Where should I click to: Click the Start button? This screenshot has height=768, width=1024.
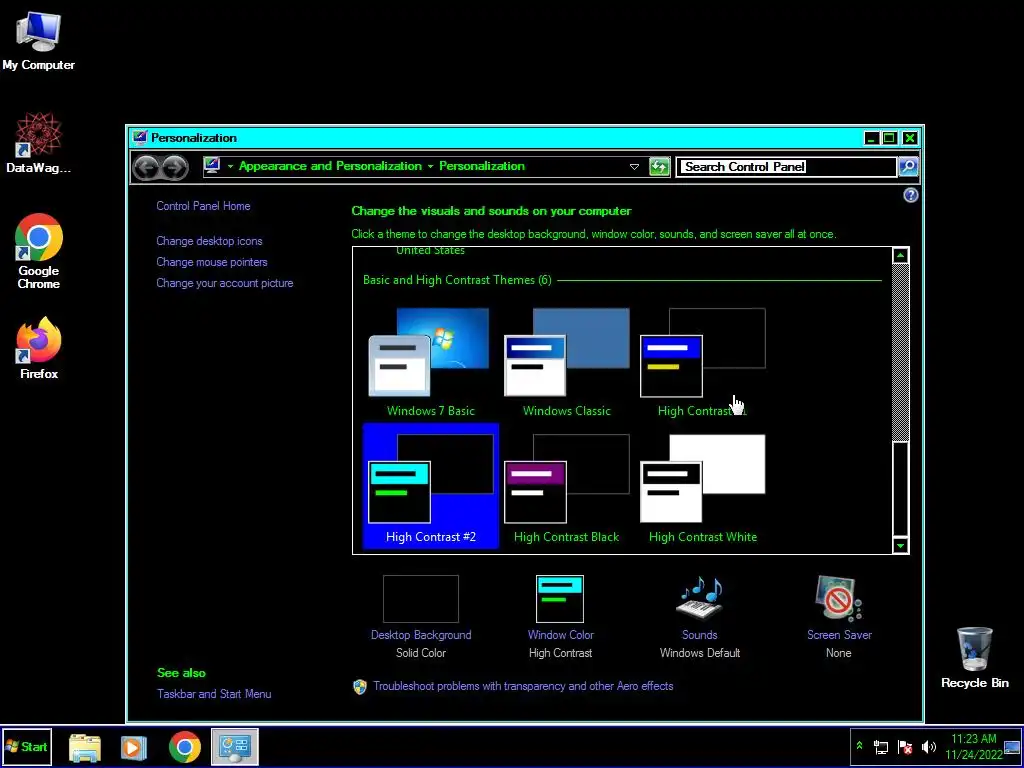pos(26,746)
